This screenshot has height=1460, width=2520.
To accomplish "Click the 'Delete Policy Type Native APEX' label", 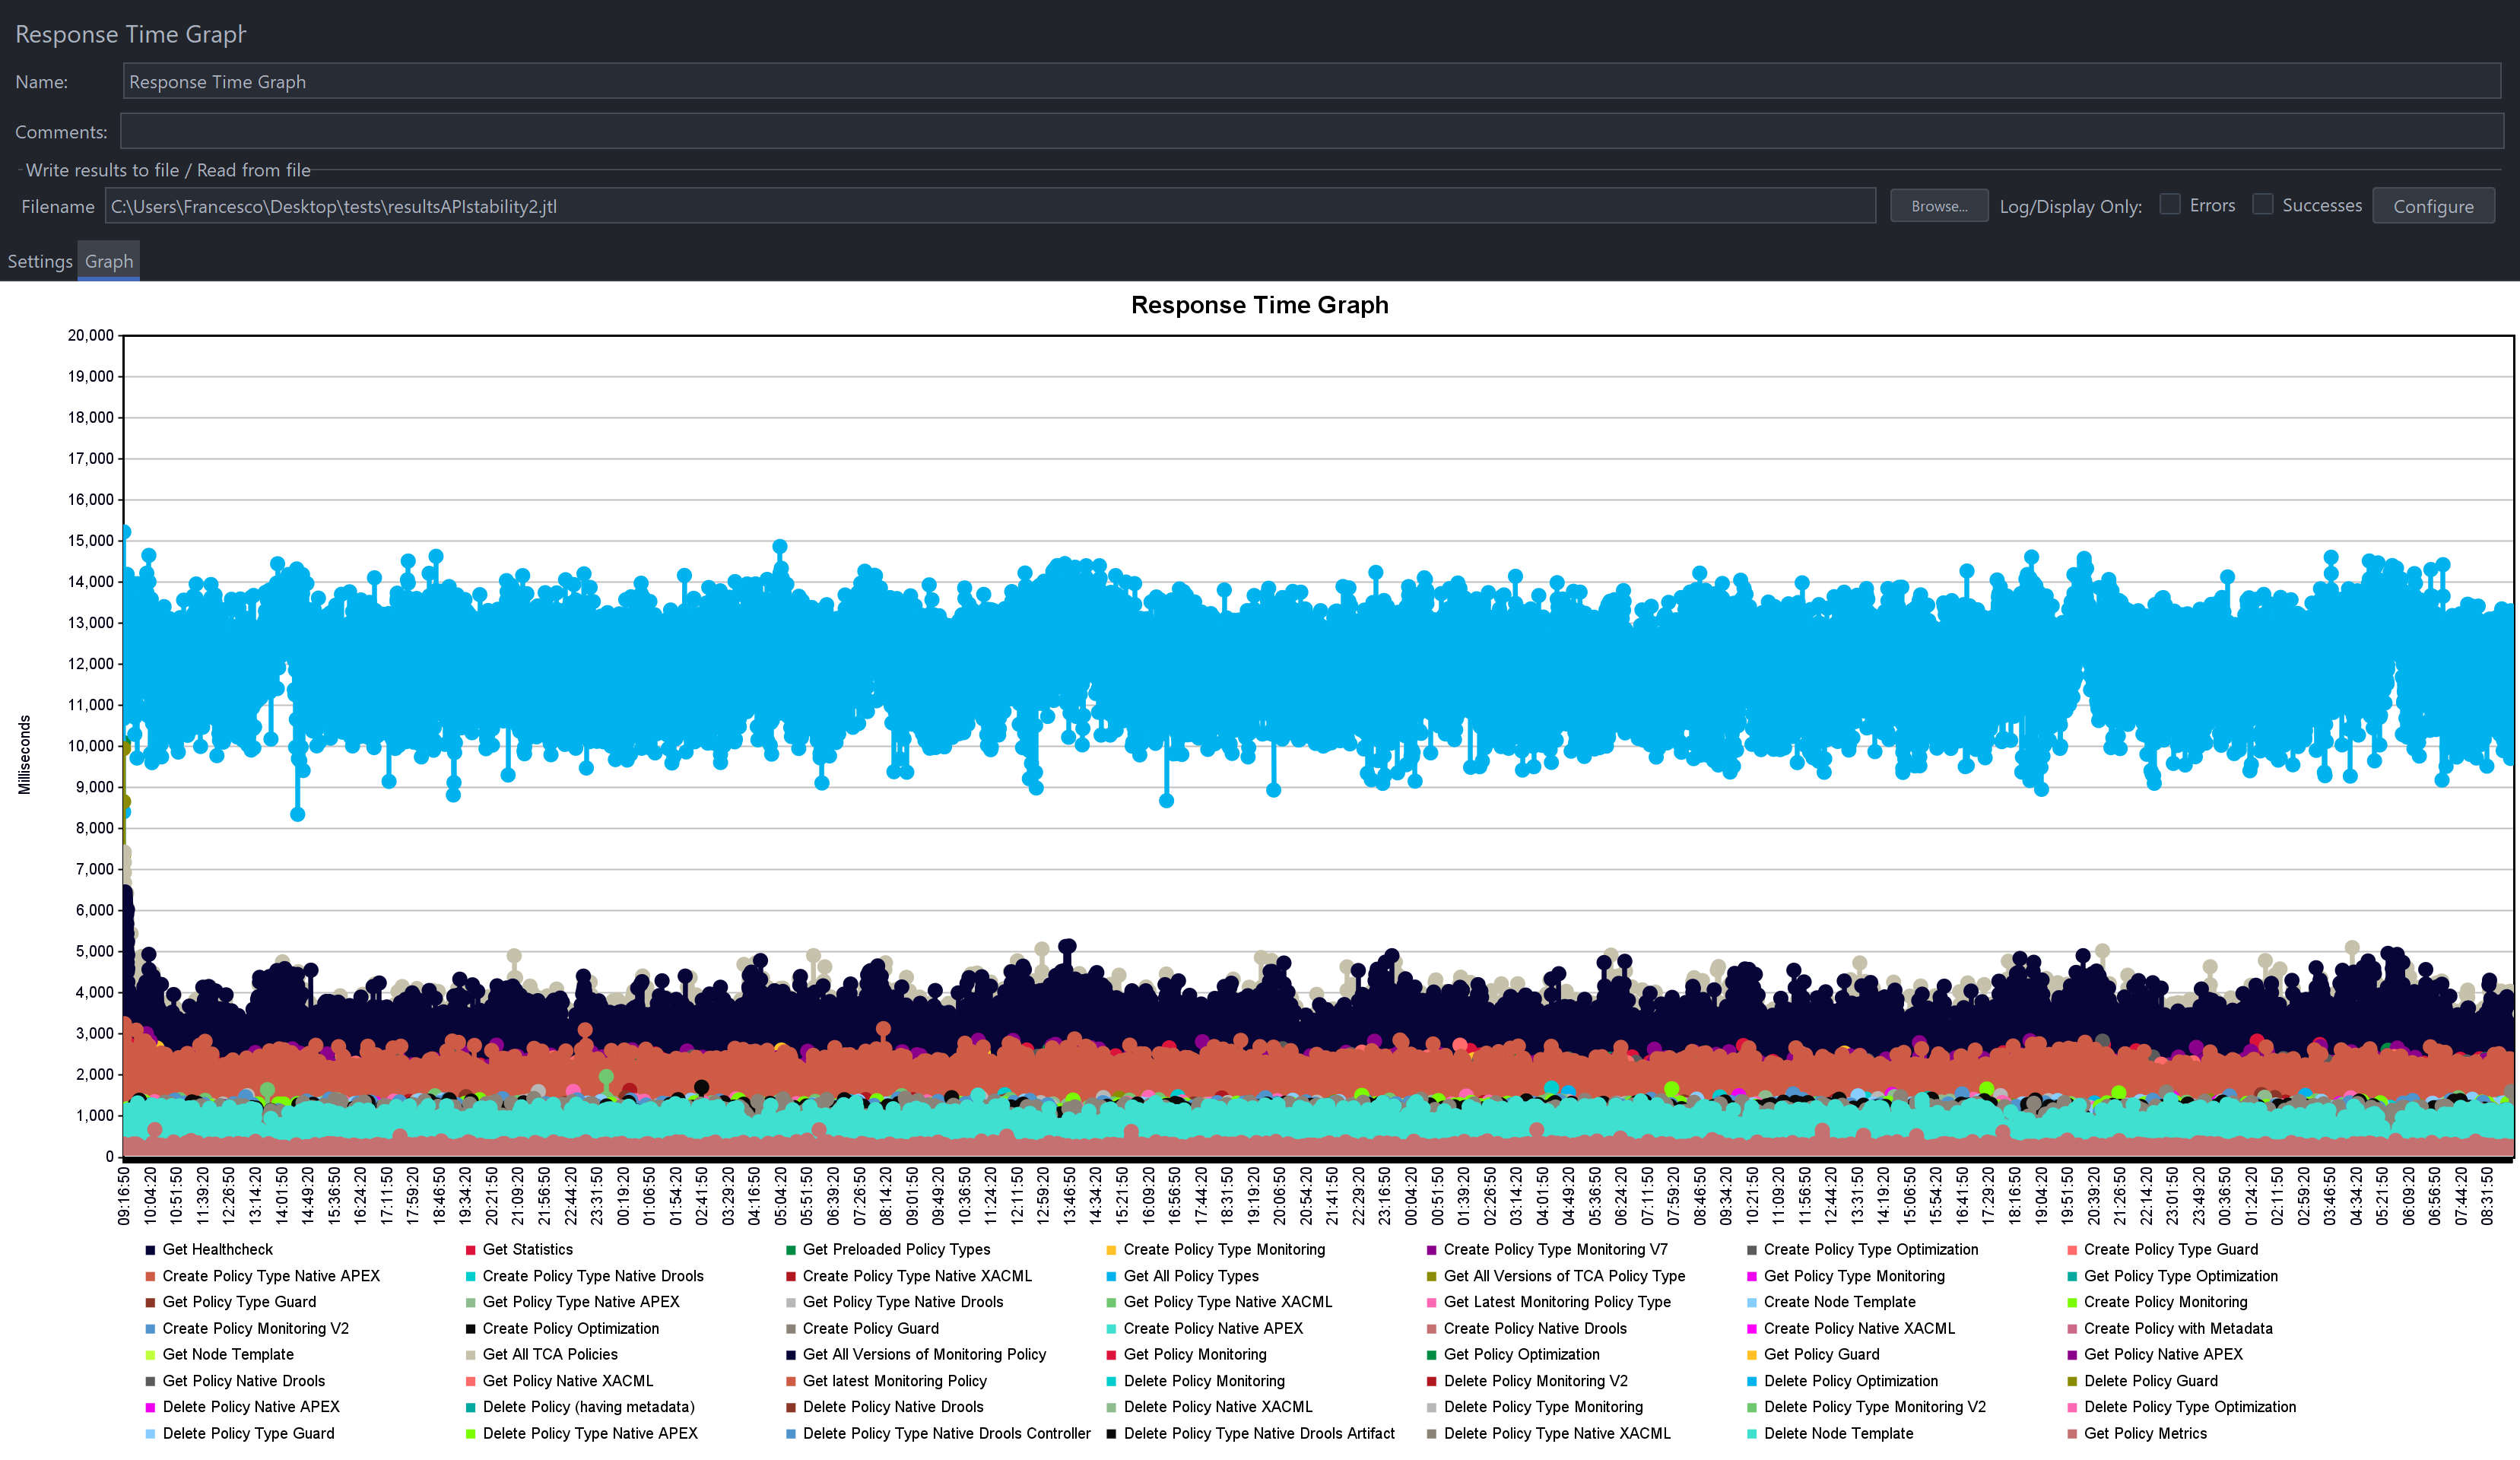I will 590,1434.
